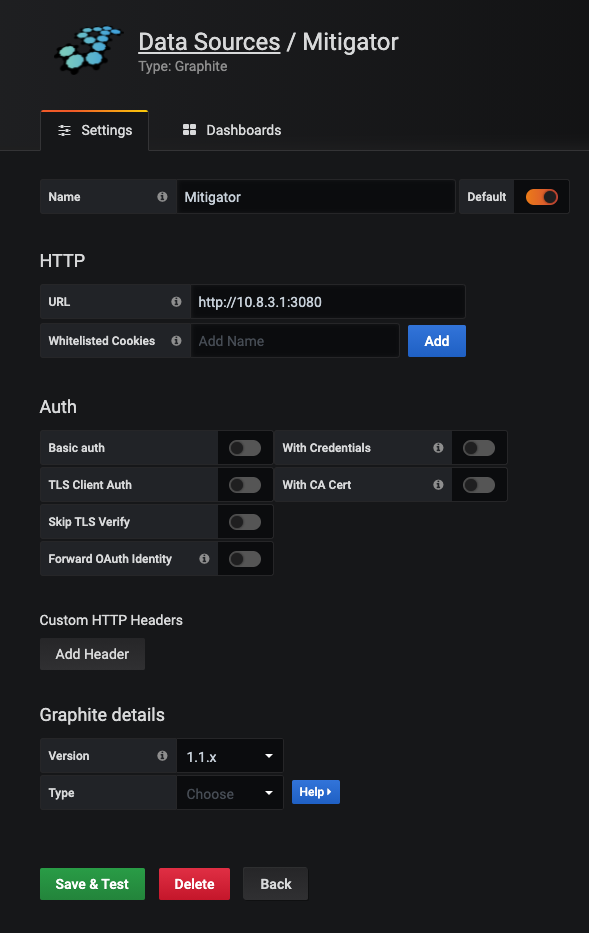Enable the With Credentials switch
589x933 pixels.
479,447
